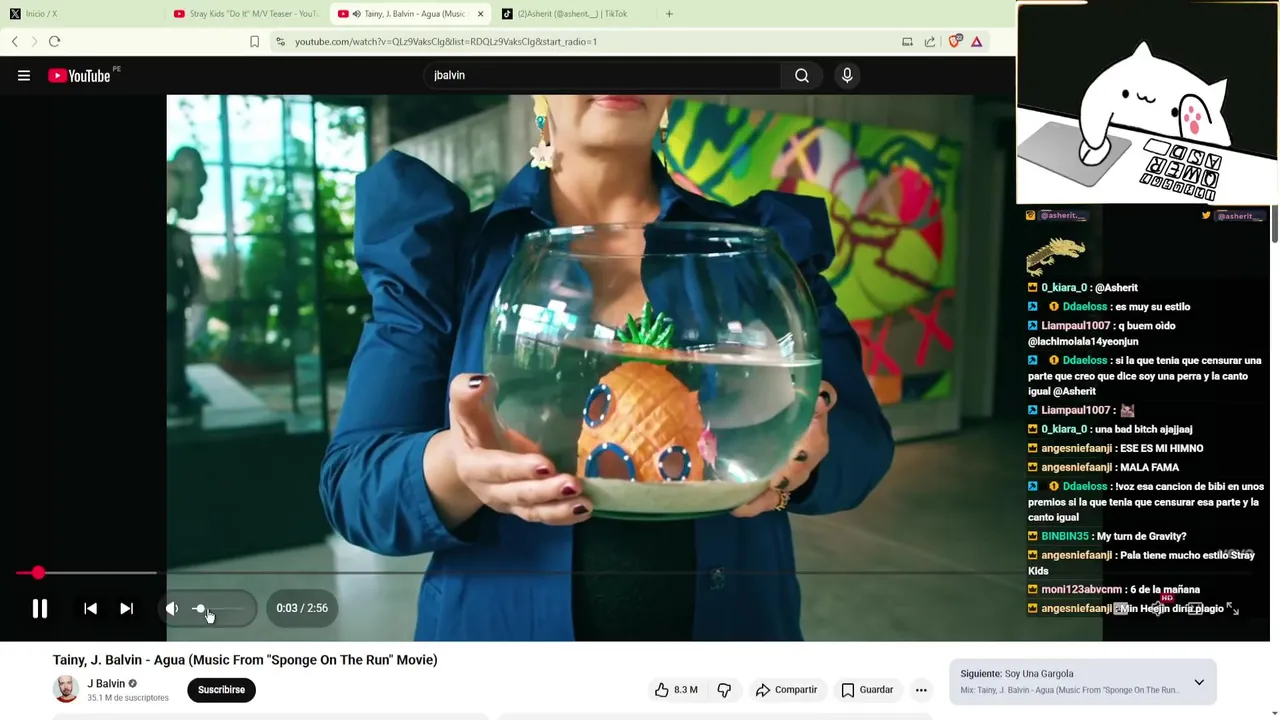The image size is (1280, 720).
Task: Expand the Siguiente playlist panel chevron
Action: 1199,682
